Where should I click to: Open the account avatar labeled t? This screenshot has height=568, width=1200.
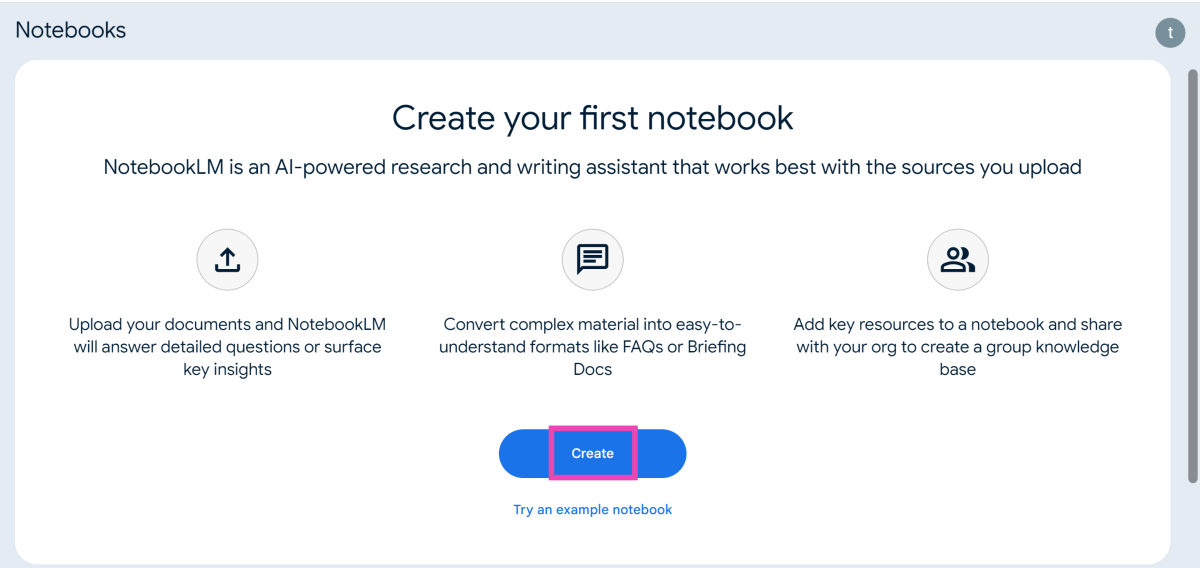(1170, 32)
